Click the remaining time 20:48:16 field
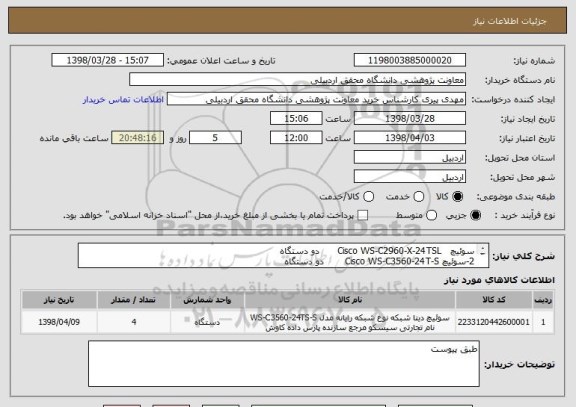 138,138
